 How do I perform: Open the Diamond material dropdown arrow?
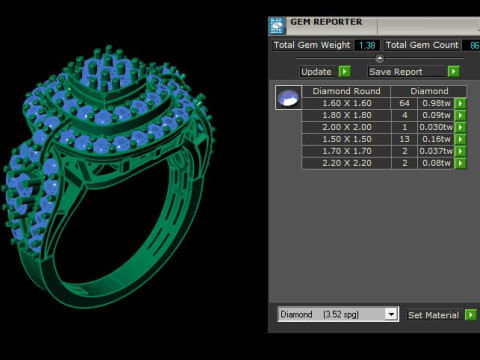click(x=391, y=314)
